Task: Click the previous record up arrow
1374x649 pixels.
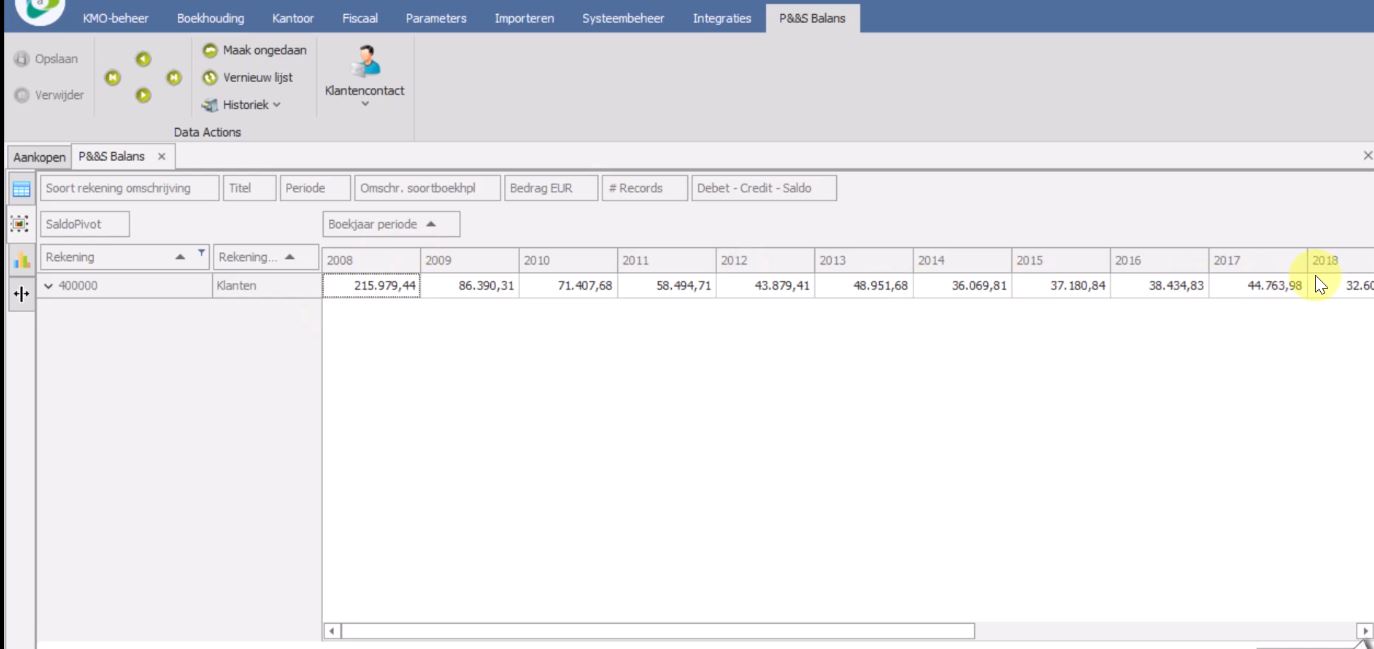Action: 143,60
